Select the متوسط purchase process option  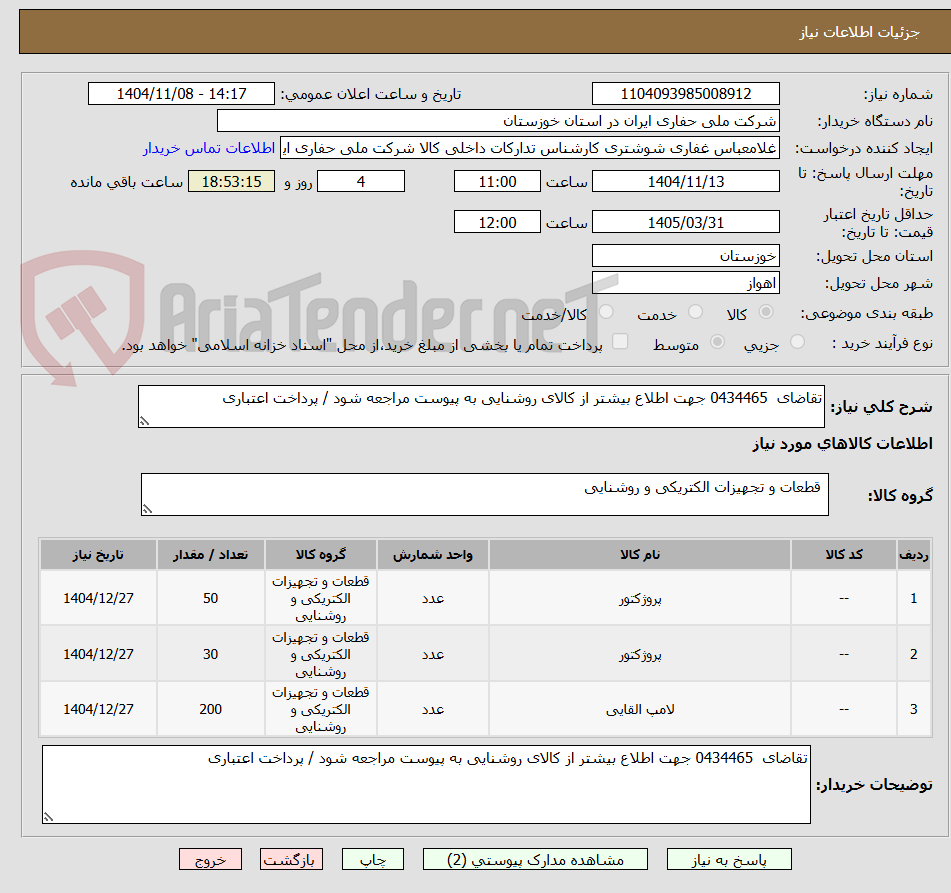[x=719, y=342]
